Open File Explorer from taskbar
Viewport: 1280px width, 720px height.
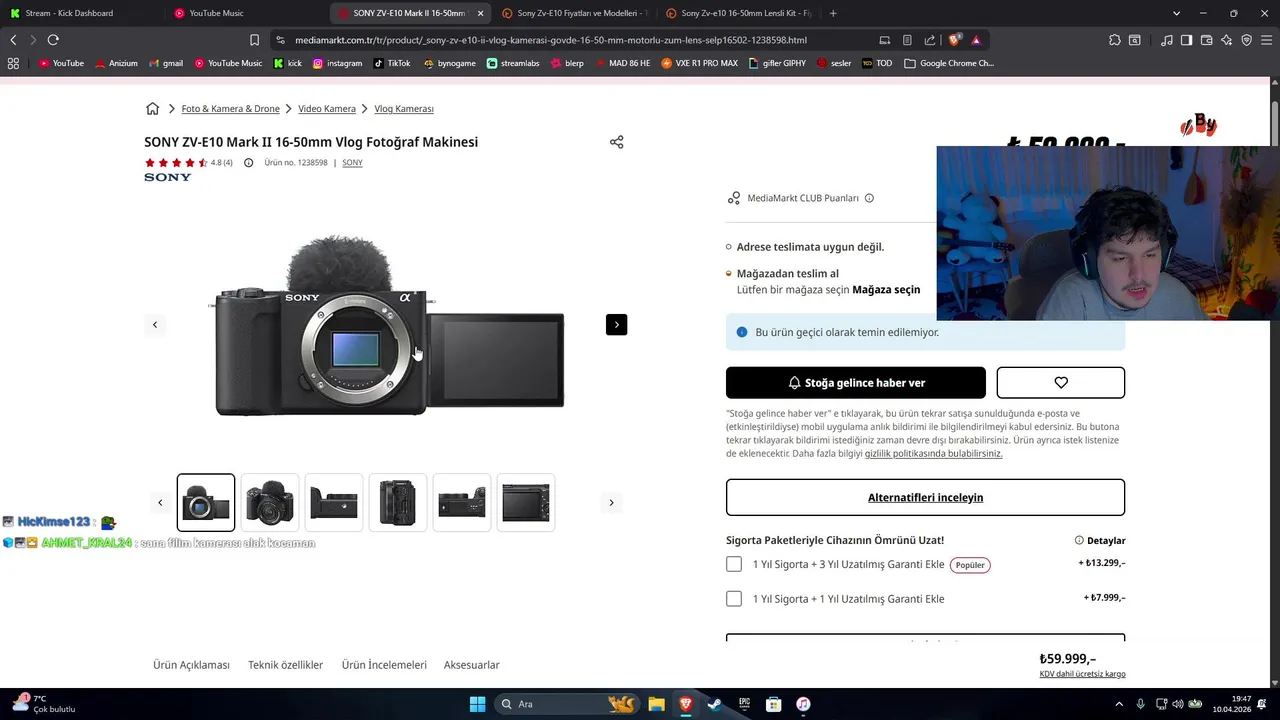656,704
